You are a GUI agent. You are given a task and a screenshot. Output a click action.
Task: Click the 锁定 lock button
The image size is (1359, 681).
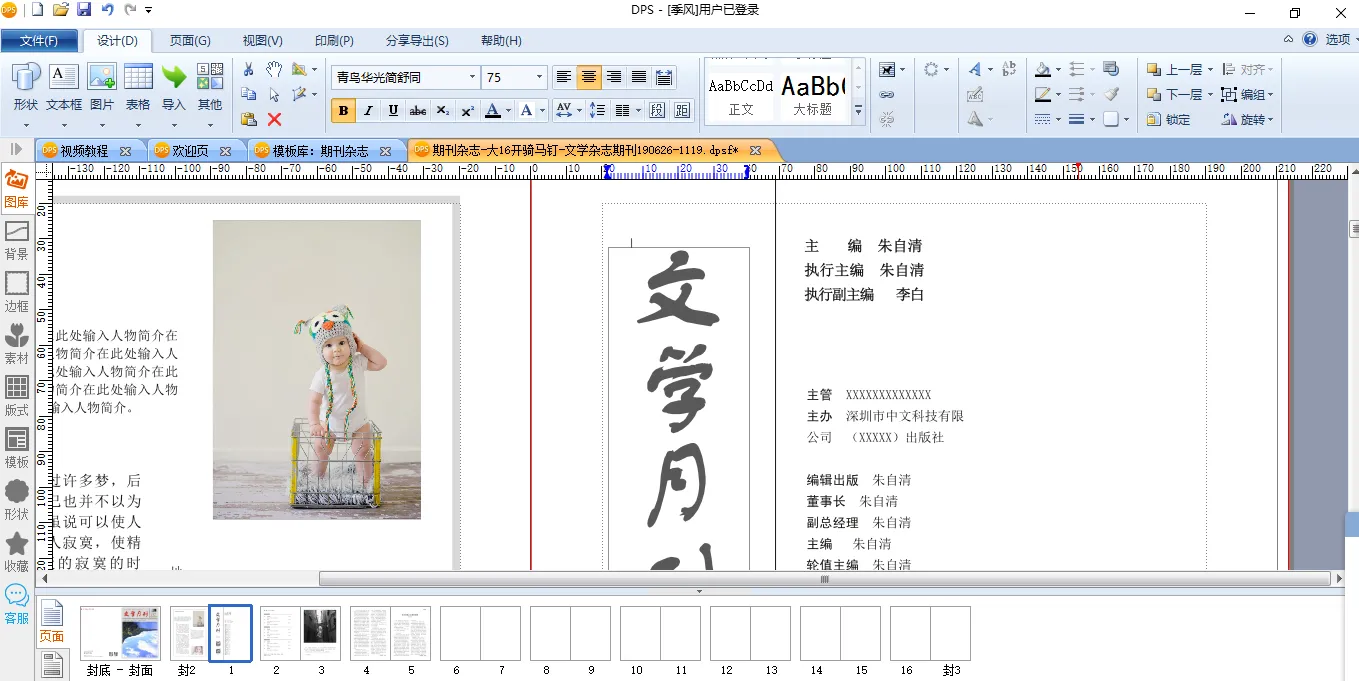tap(1169, 119)
